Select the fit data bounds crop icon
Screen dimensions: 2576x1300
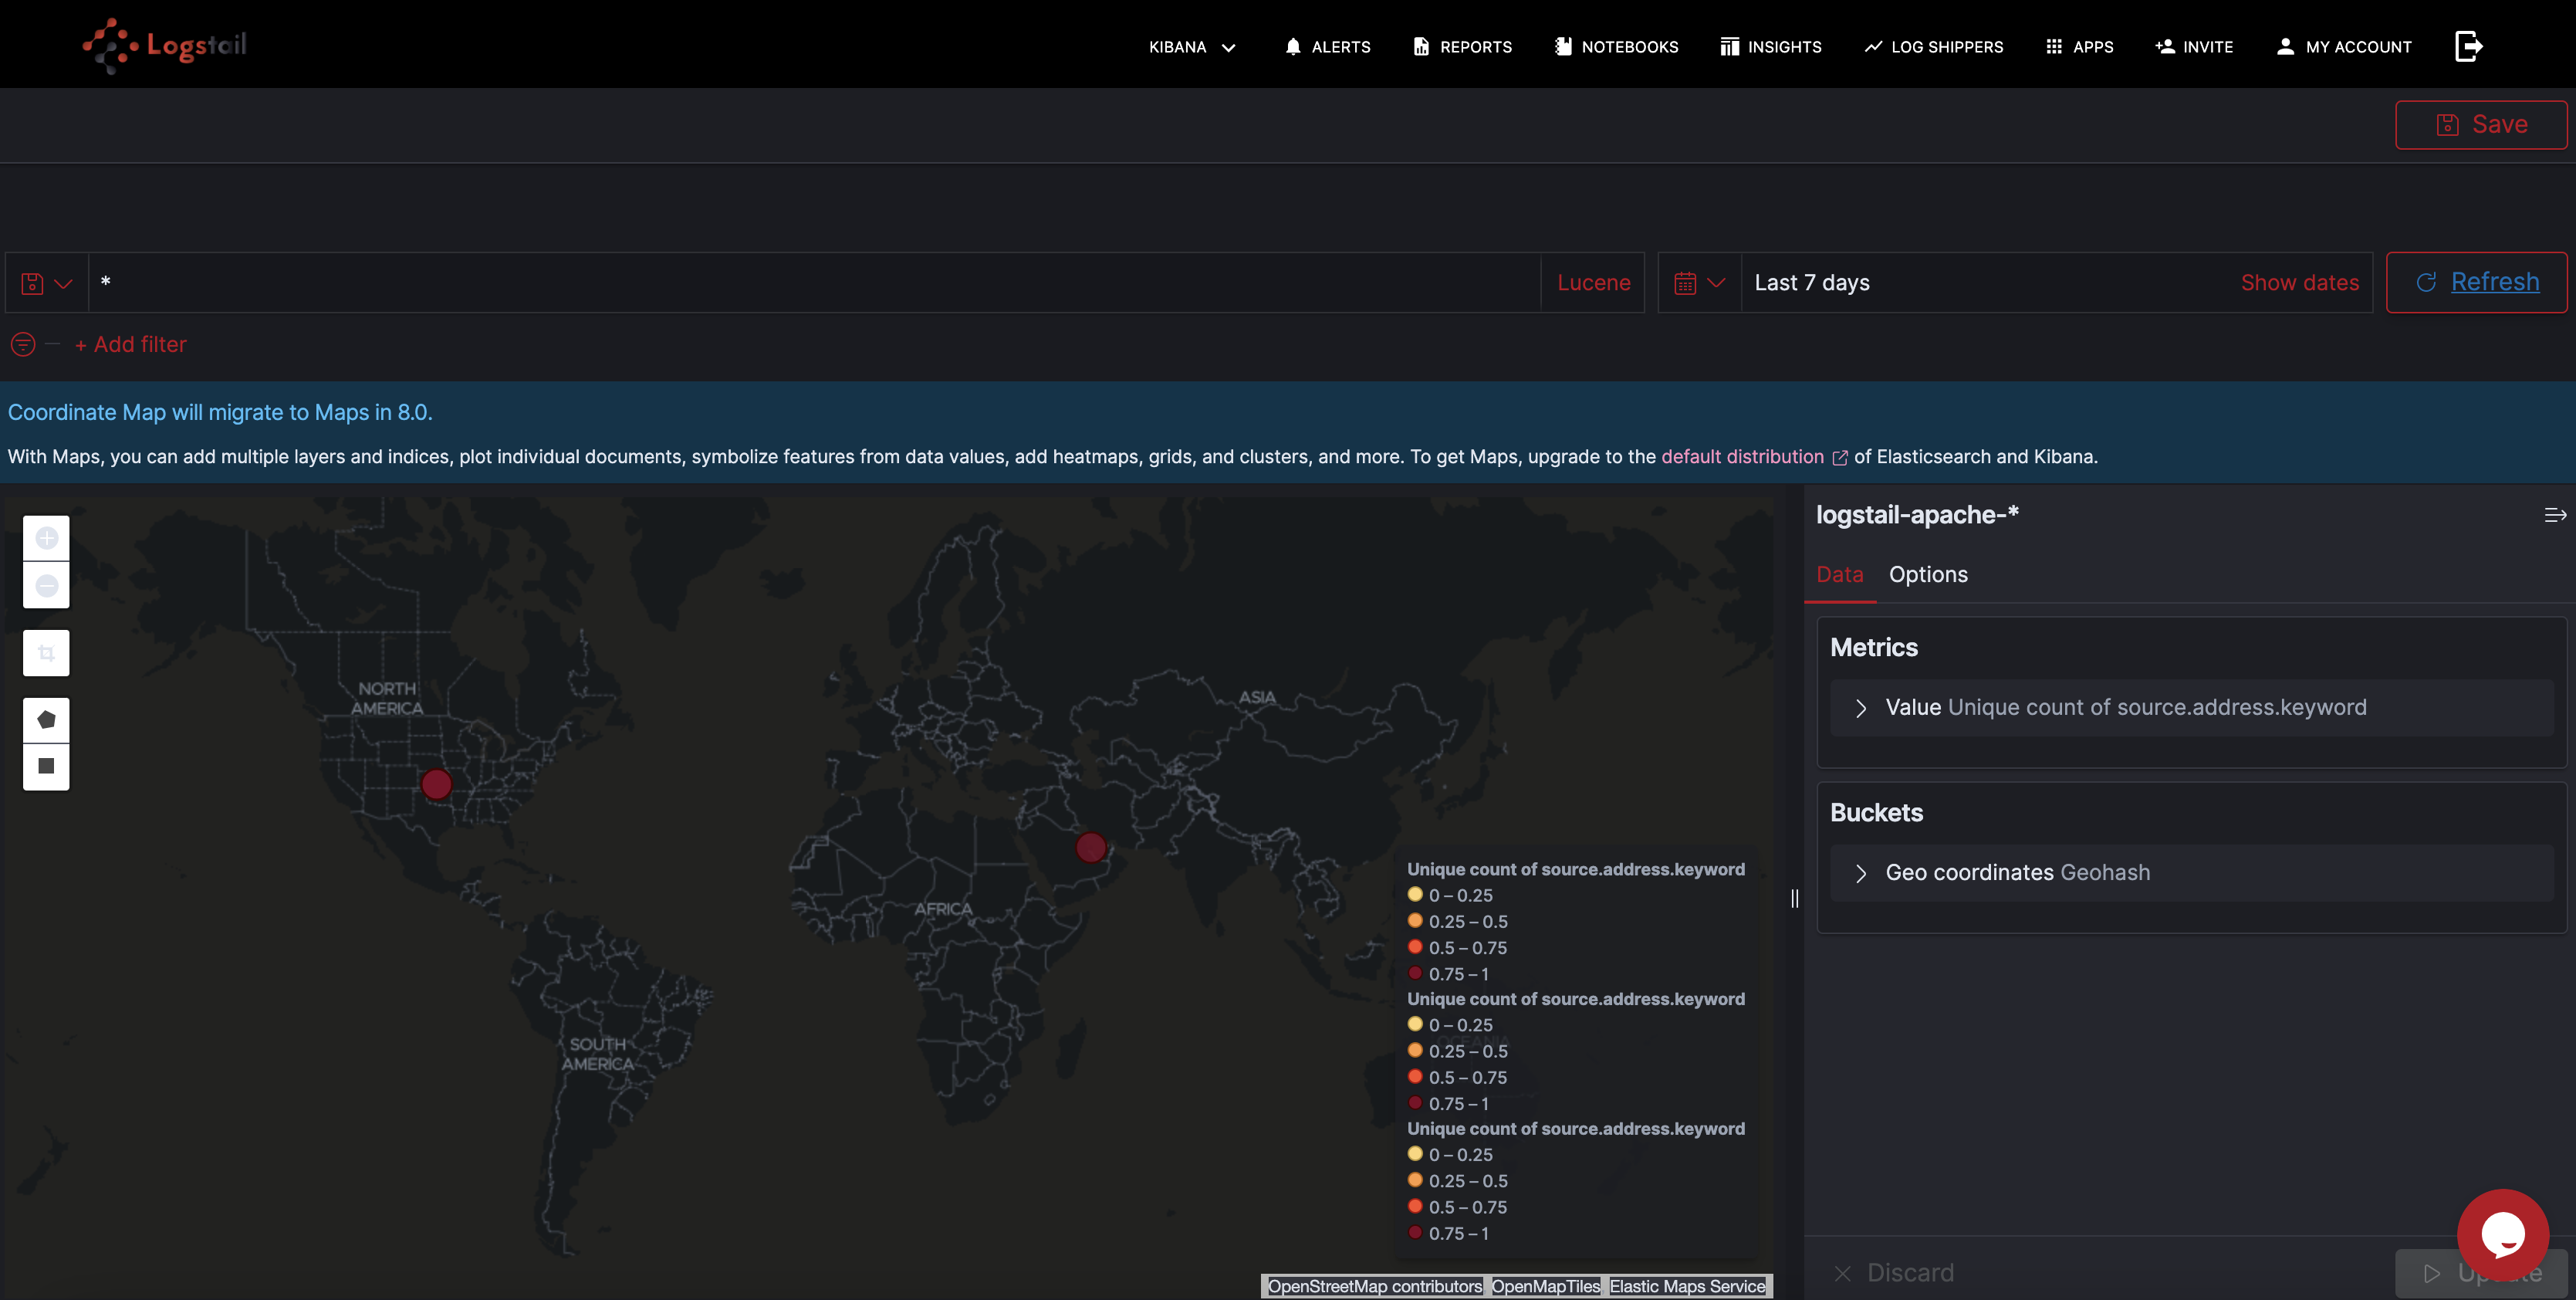pos(46,653)
